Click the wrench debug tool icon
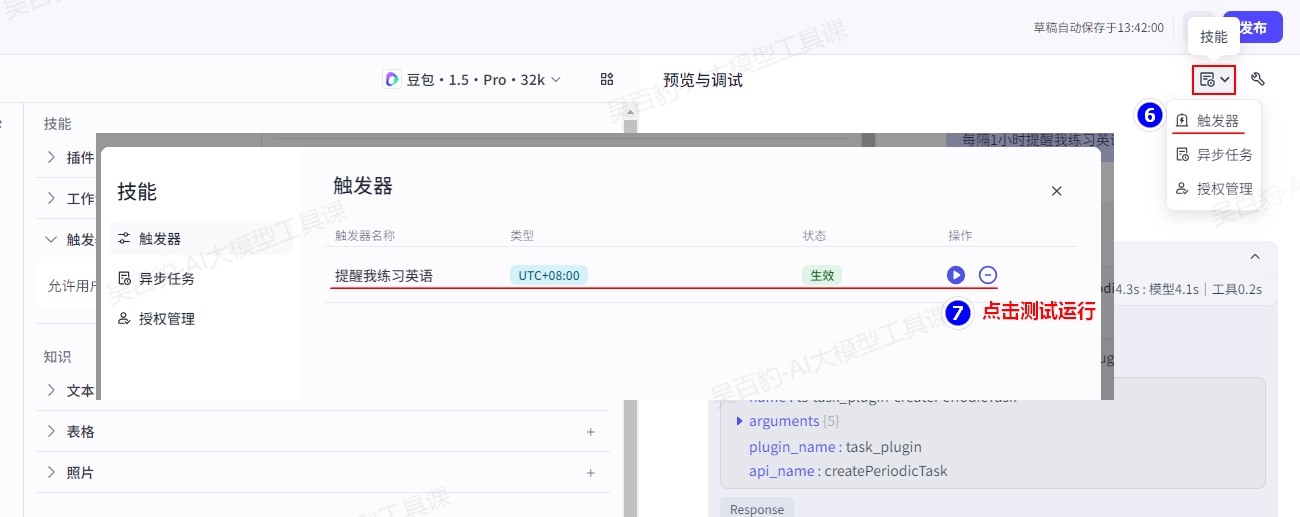Viewport: 1300px width, 517px height. [x=1258, y=79]
